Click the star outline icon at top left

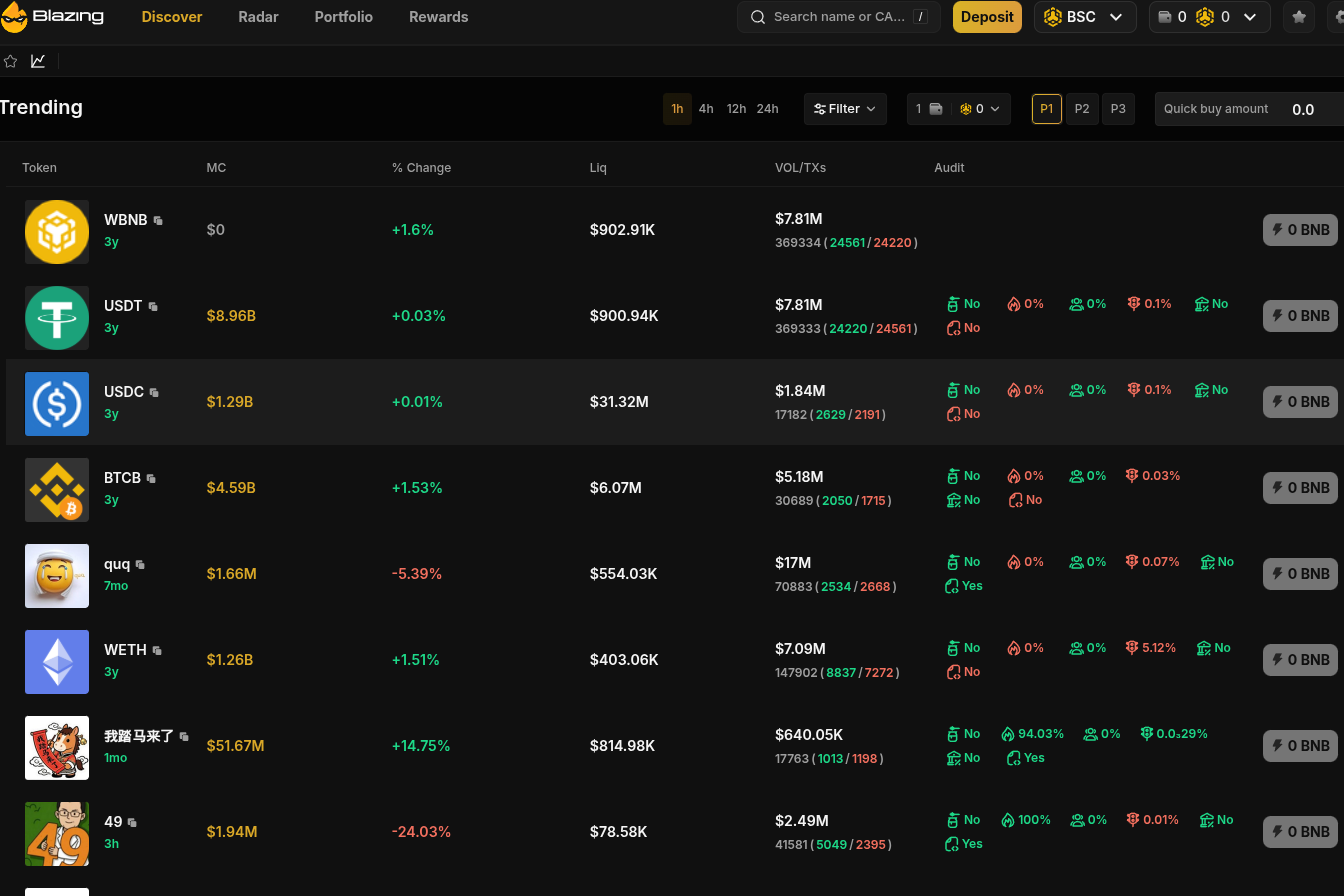10,61
